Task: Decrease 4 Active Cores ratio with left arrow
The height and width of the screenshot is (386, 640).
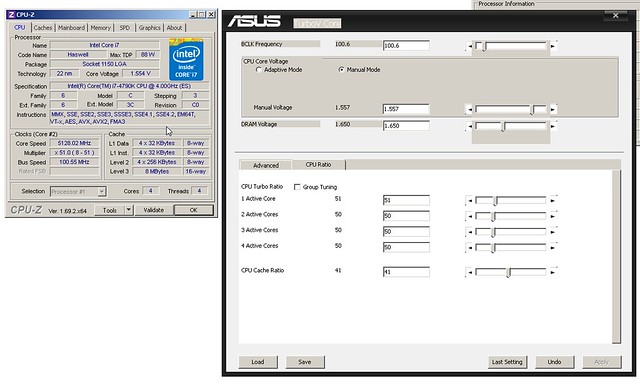Action: pyautogui.click(x=470, y=247)
